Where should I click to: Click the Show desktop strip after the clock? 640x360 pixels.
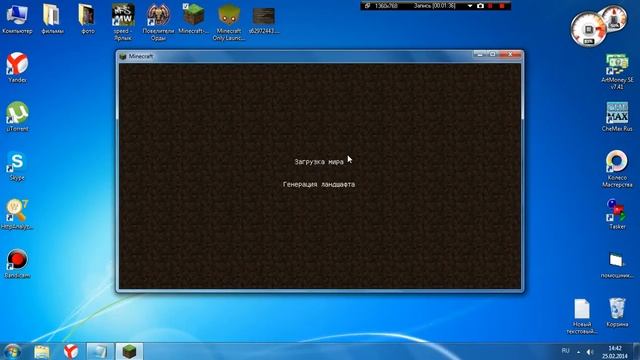[637, 351]
